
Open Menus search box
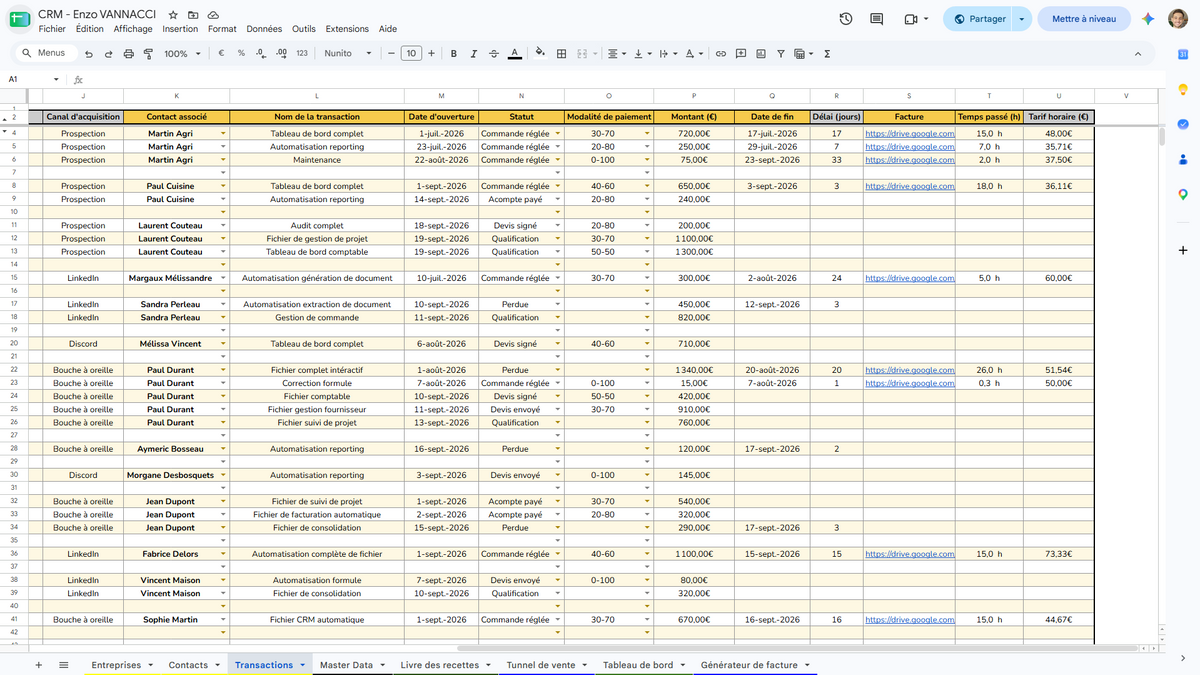click(x=44, y=54)
